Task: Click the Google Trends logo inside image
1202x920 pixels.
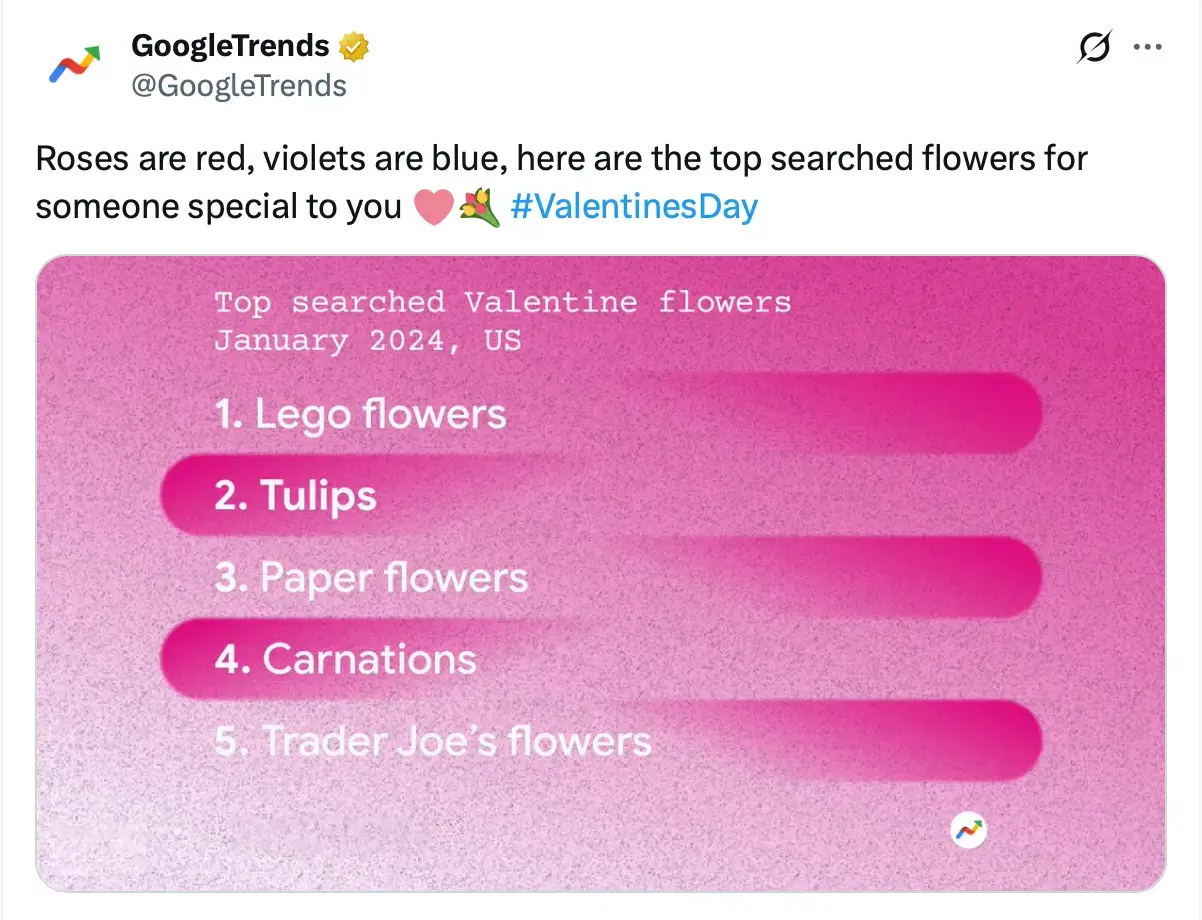Action: tap(968, 829)
